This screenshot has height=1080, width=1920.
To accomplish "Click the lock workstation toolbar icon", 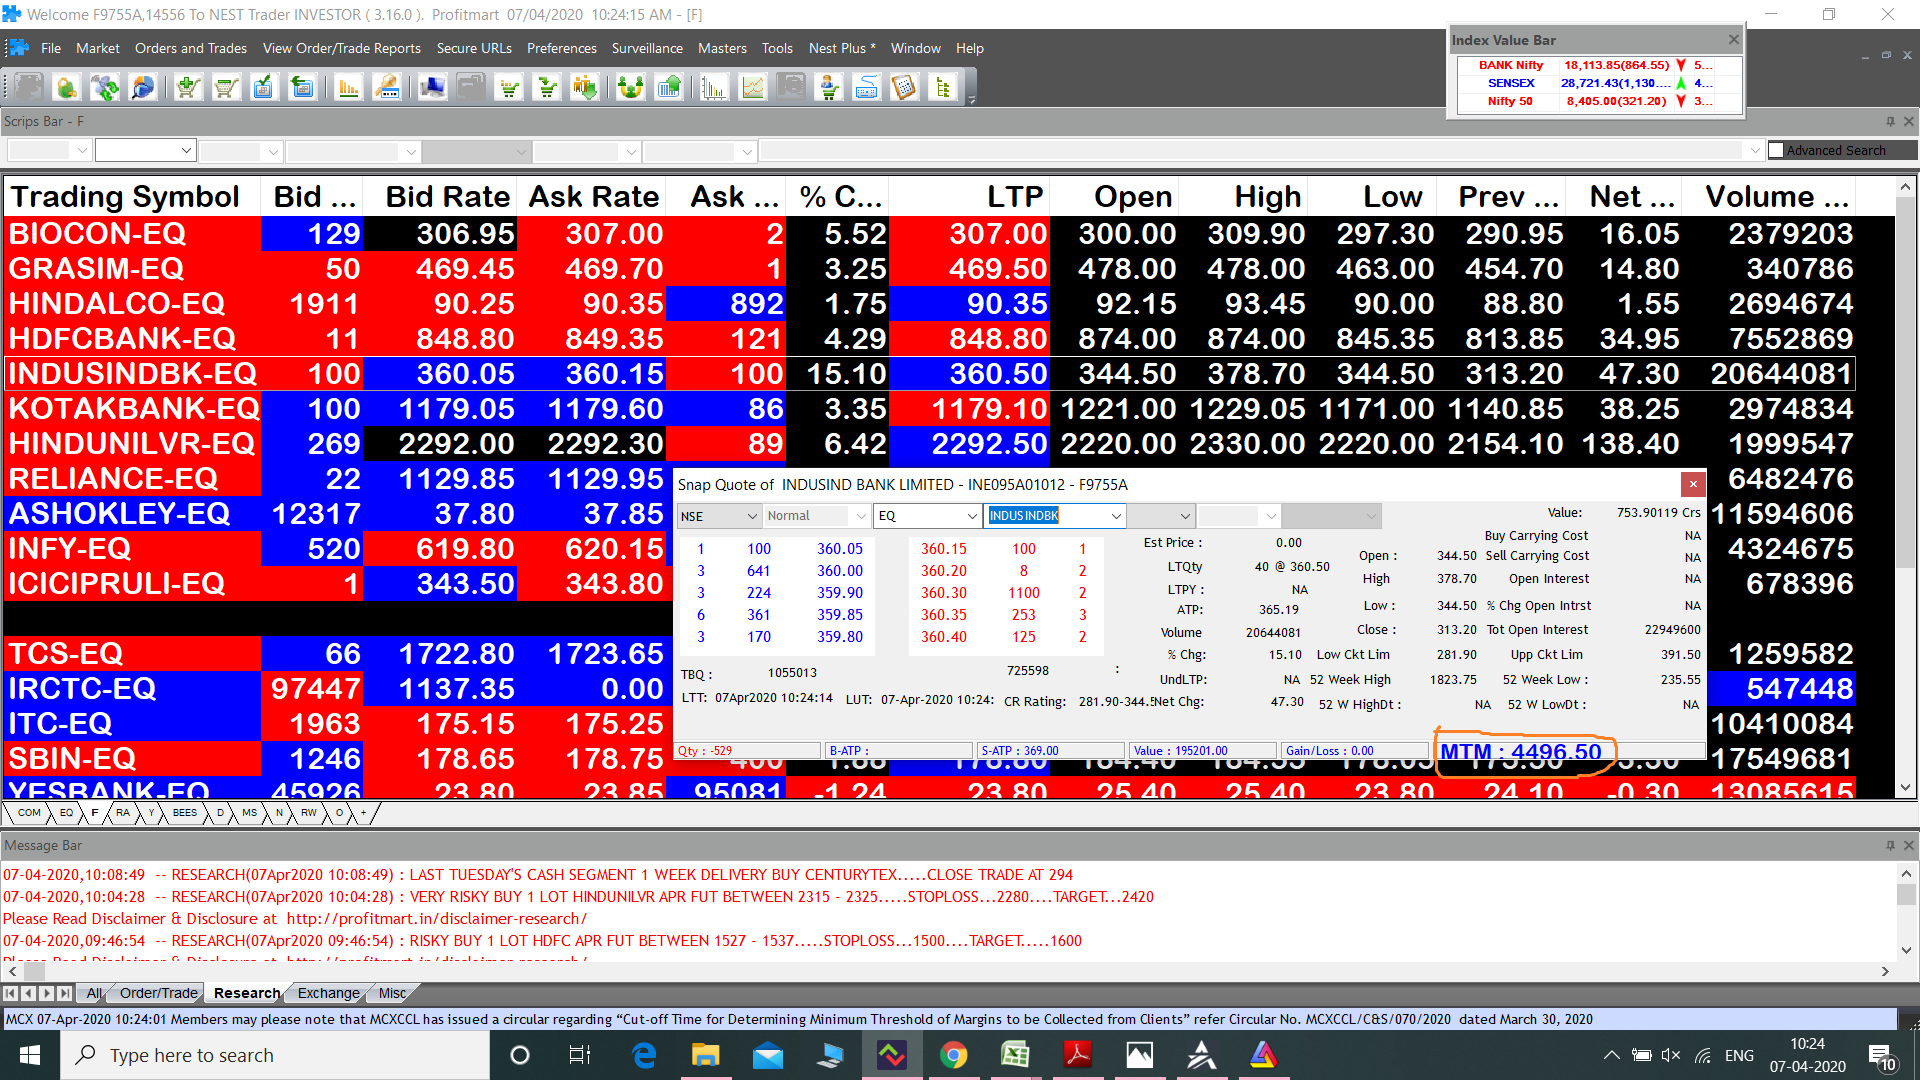I will [66, 88].
